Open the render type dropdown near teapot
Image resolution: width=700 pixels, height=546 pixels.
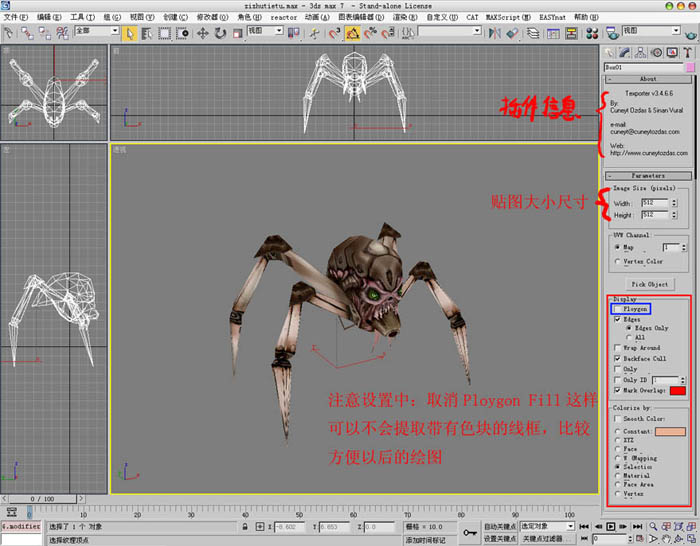click(651, 30)
